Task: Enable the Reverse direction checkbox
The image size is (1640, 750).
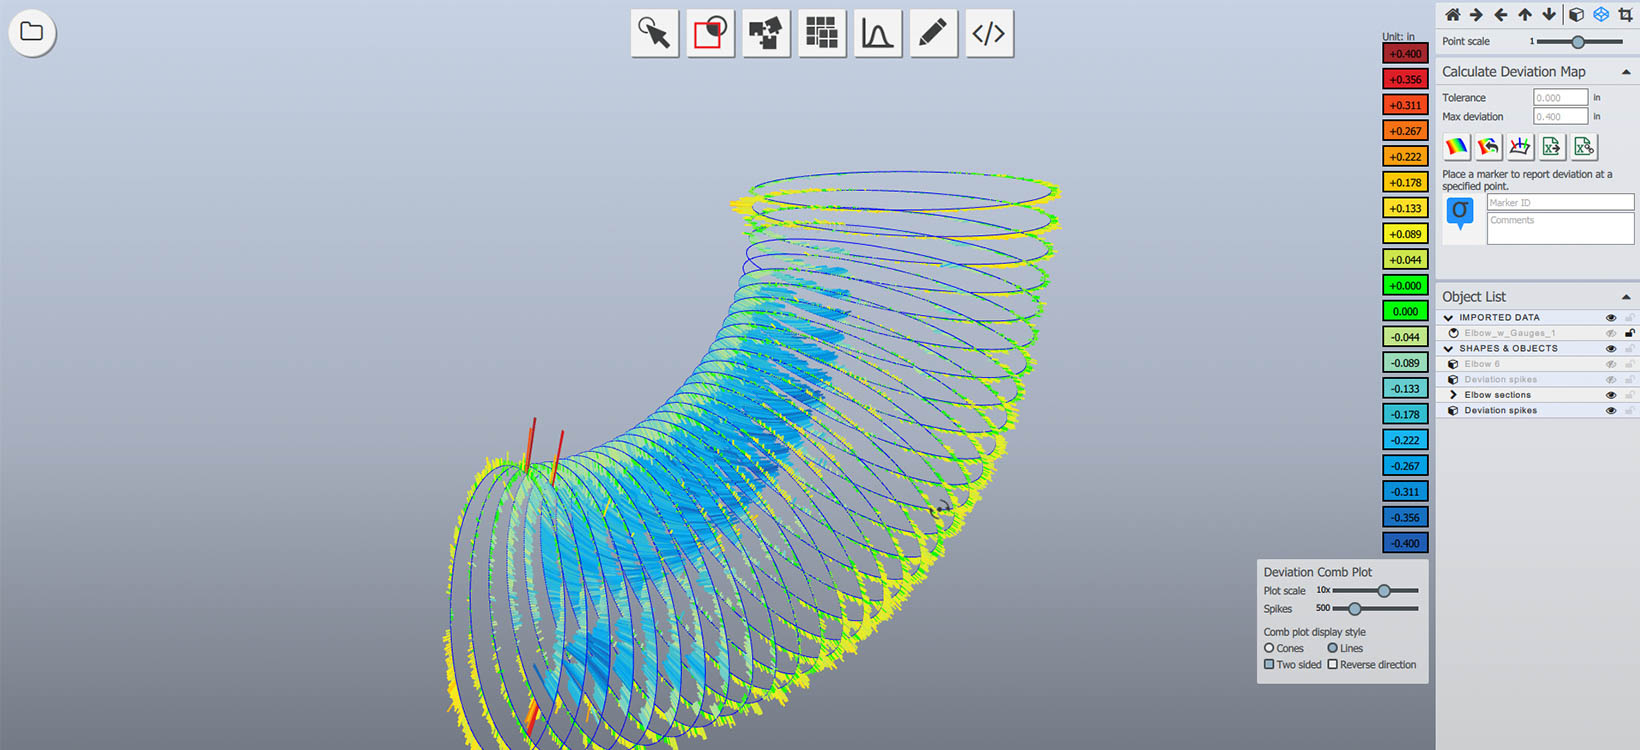Action: (x=1332, y=664)
